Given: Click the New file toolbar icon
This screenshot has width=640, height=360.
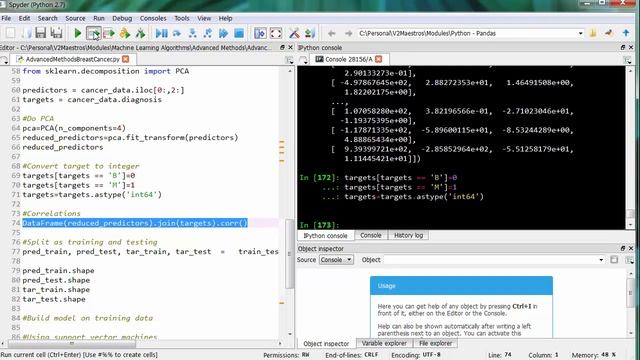Looking at the screenshot, I should (11, 33).
